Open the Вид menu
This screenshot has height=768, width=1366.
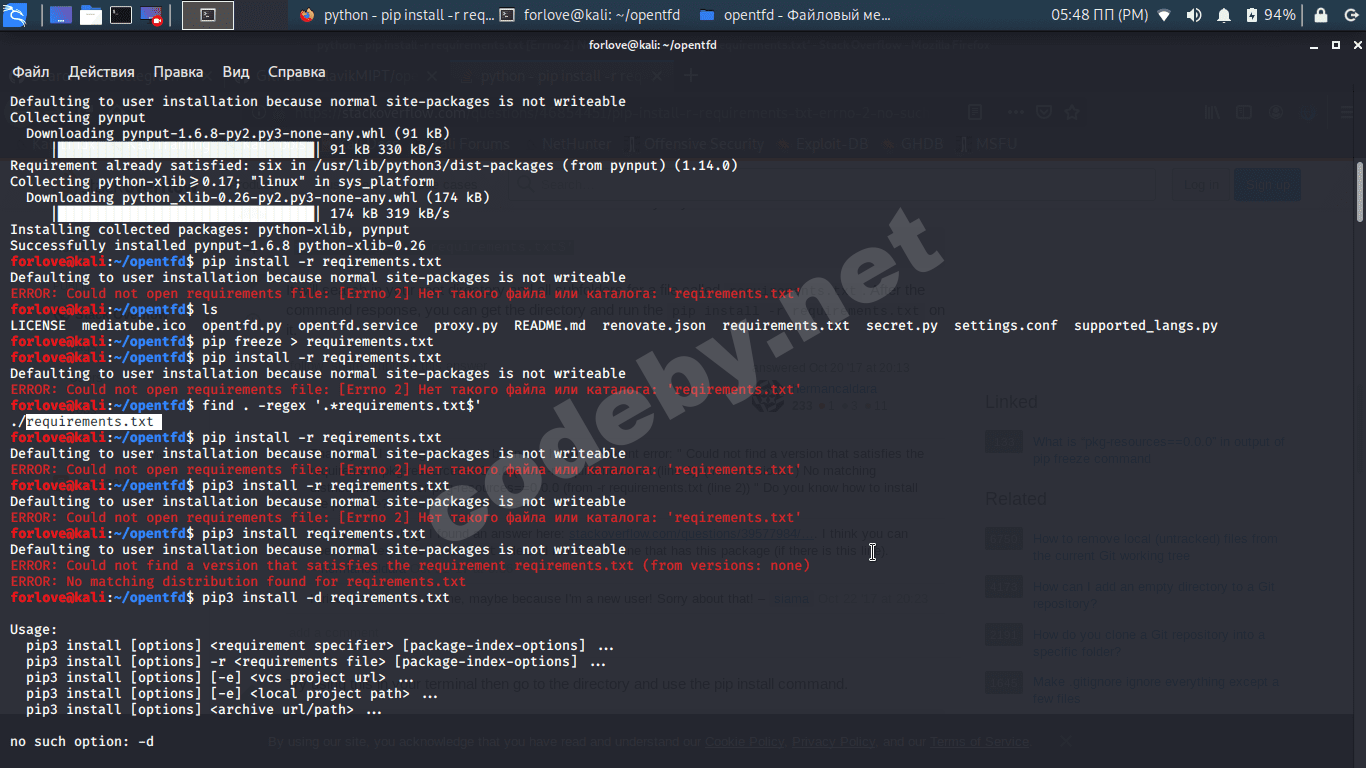pos(236,72)
